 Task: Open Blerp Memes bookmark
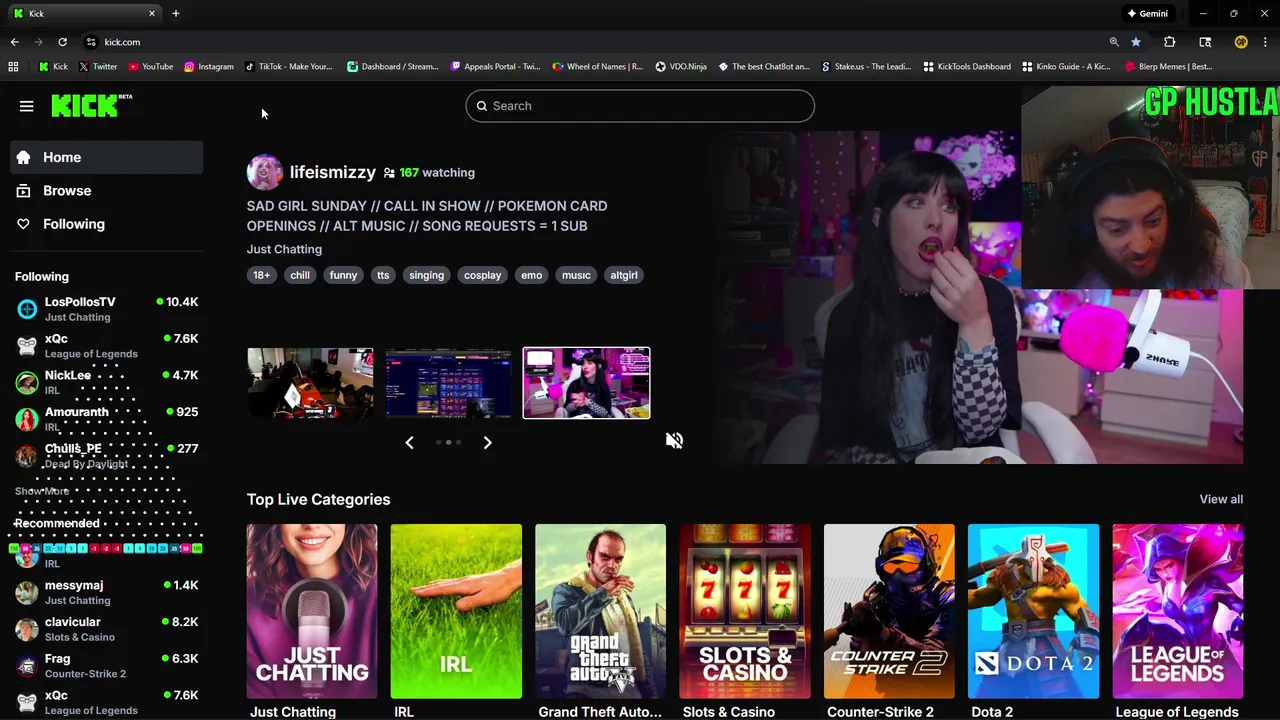[x=1169, y=66]
